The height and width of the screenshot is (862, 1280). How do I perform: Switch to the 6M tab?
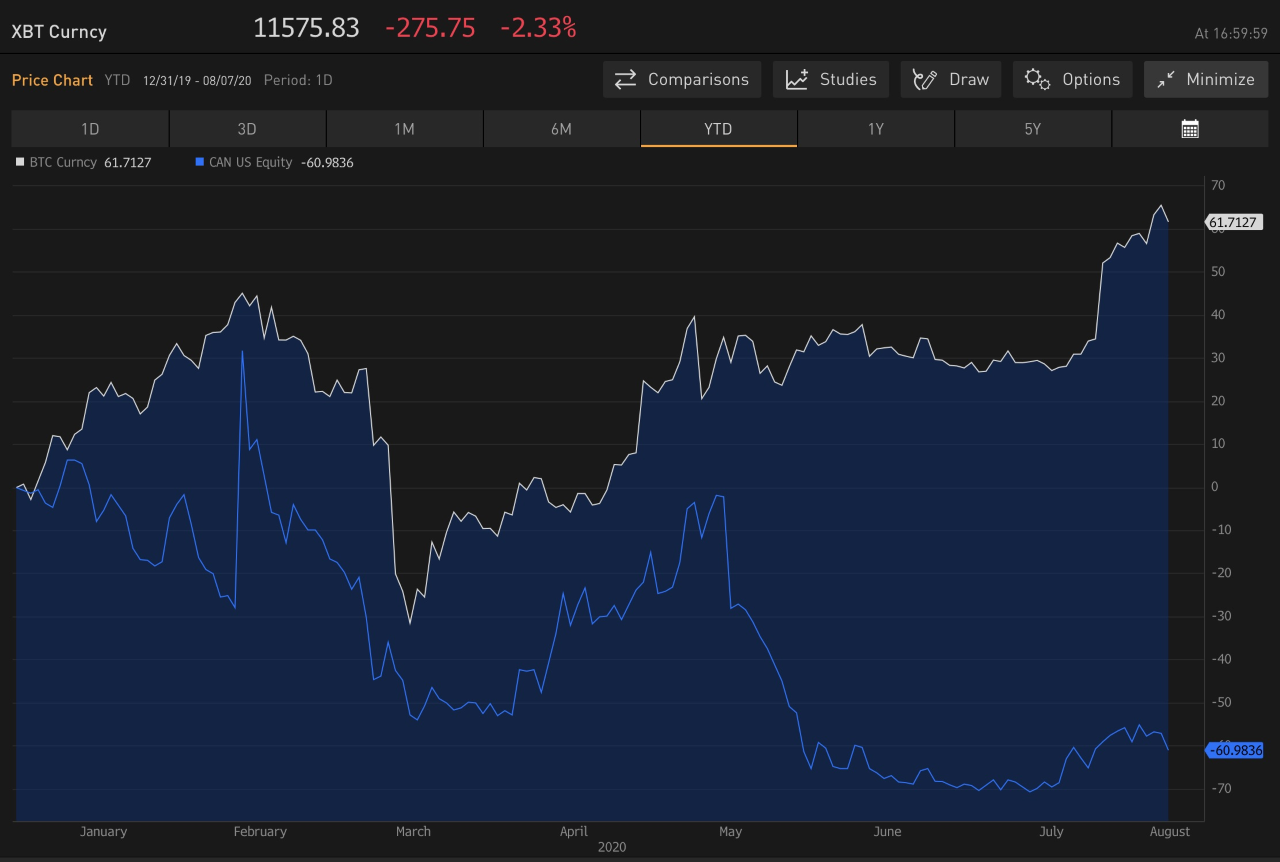click(x=561, y=128)
